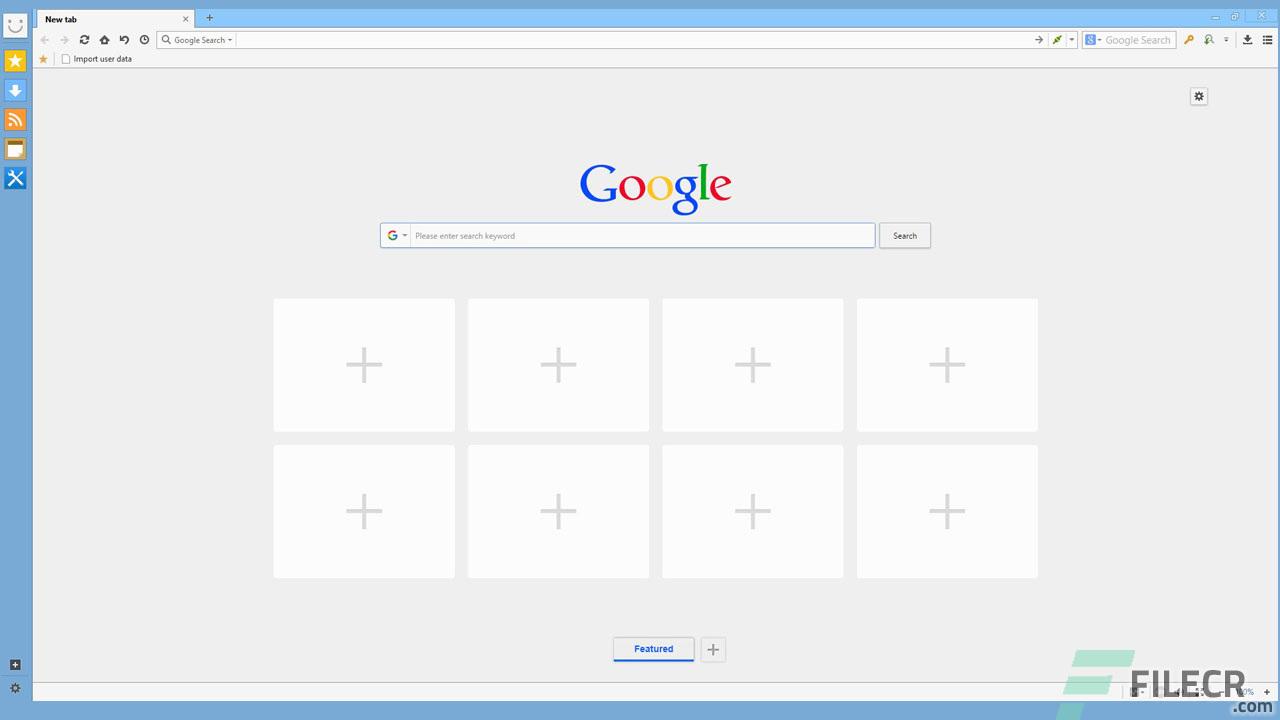
Task: Click the green lightning engine mode icon
Action: [1057, 40]
